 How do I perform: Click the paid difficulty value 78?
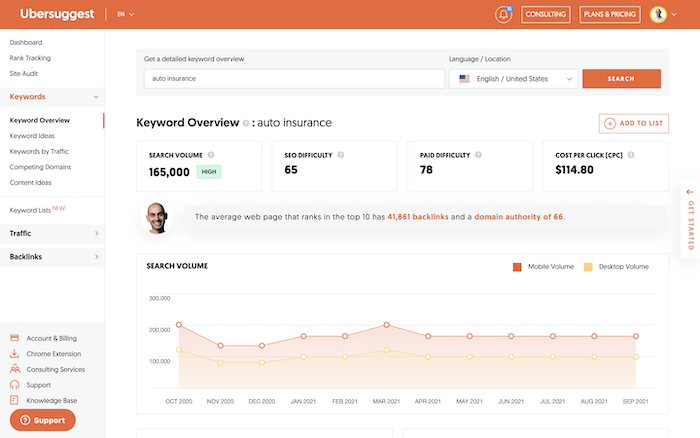pos(426,170)
